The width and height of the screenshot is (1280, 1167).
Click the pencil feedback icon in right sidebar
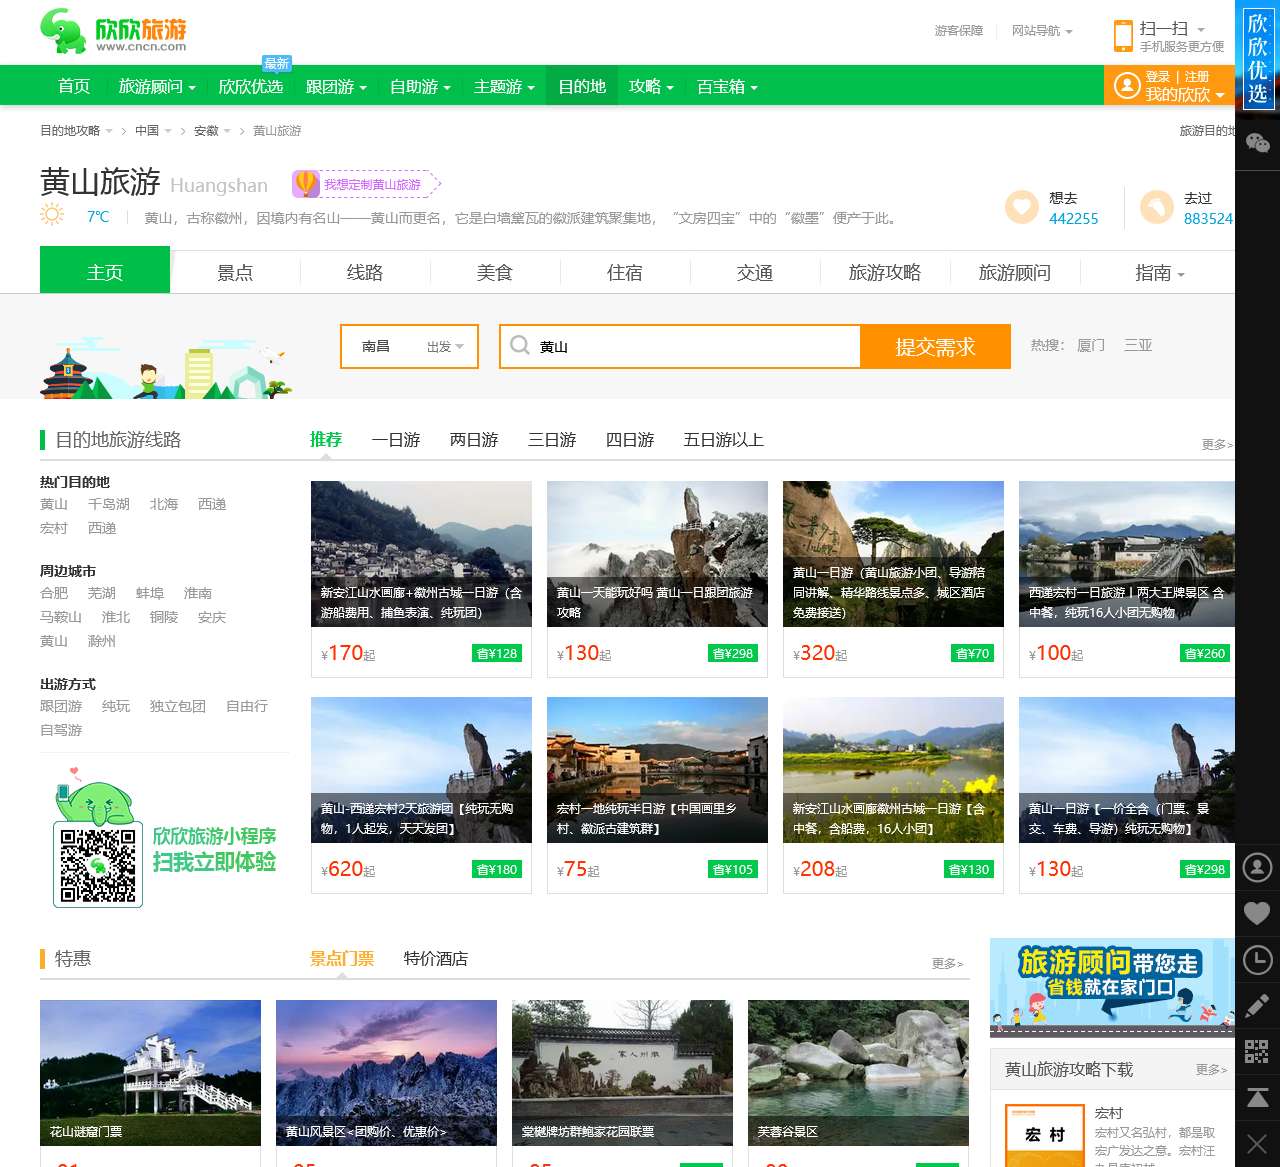[x=1258, y=1006]
